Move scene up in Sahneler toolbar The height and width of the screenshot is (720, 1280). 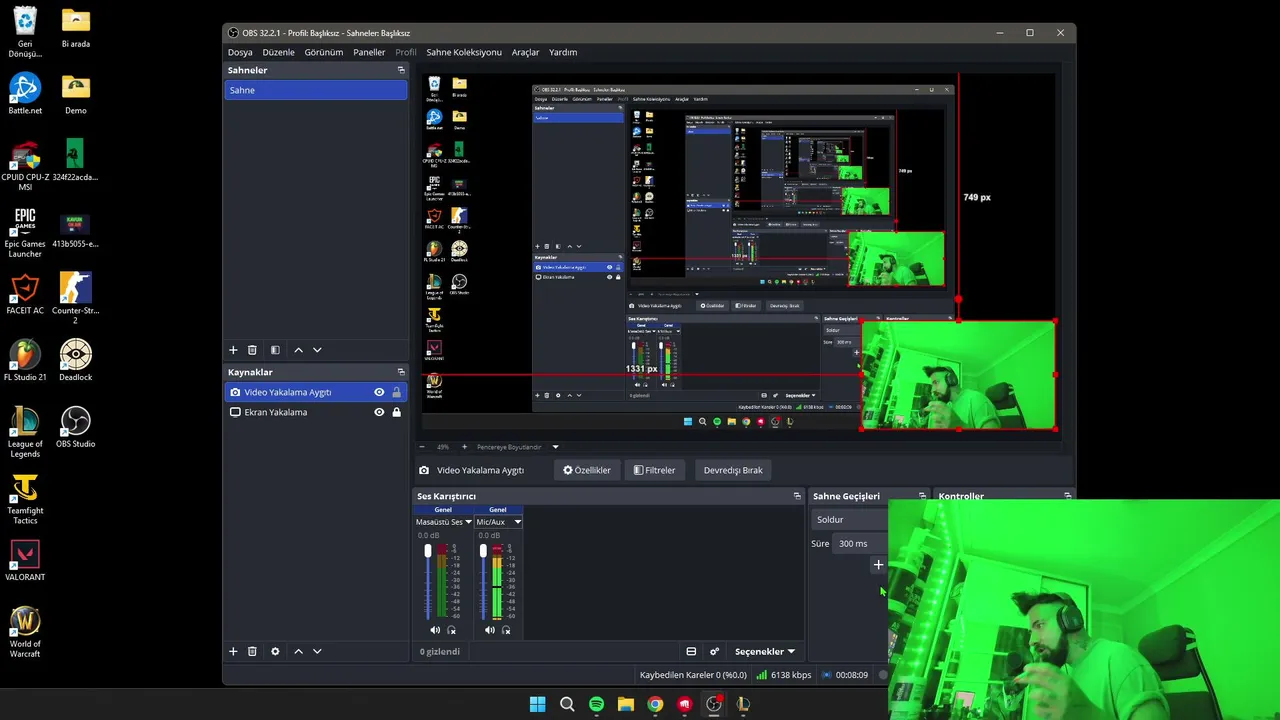point(298,350)
